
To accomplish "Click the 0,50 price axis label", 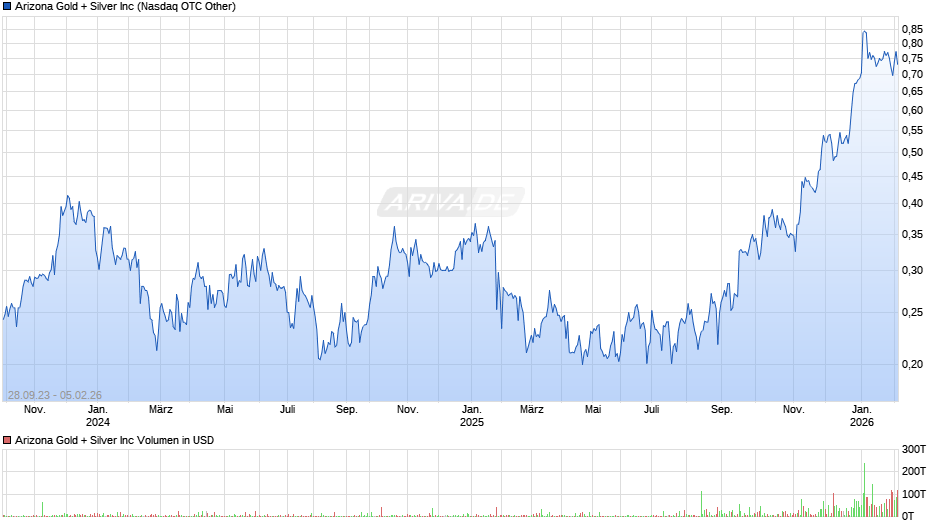I will click(912, 152).
